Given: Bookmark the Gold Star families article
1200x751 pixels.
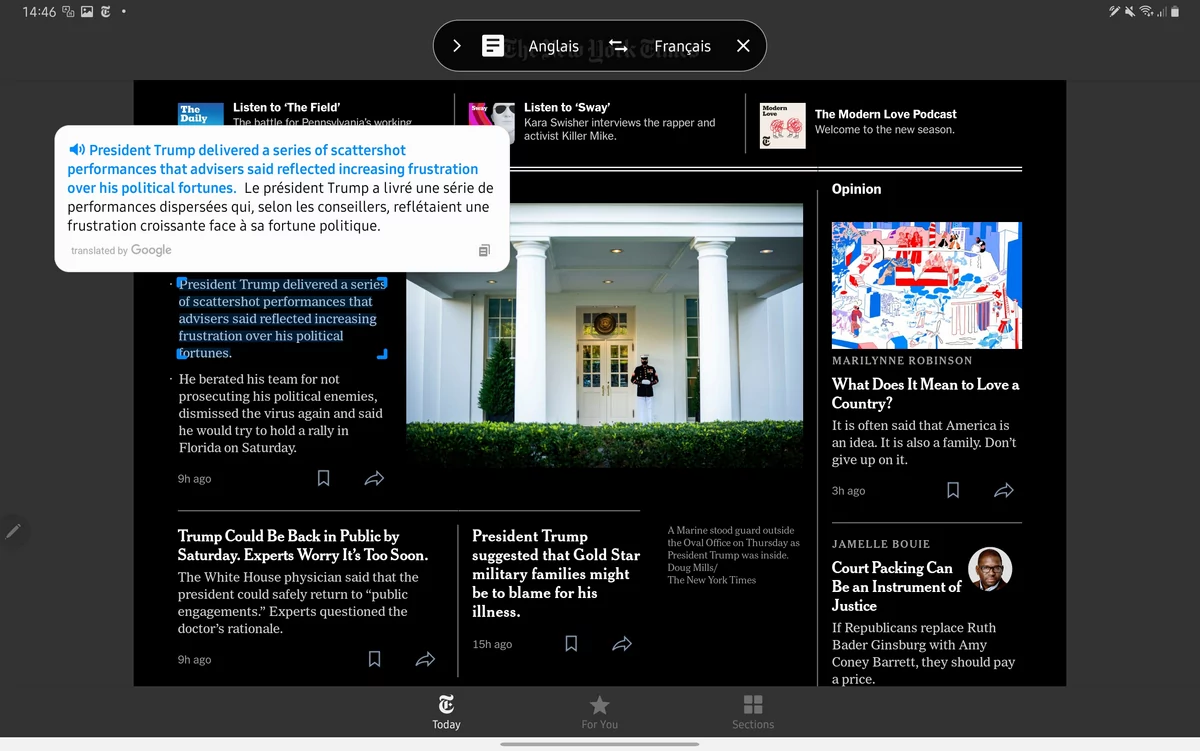Looking at the screenshot, I should [x=571, y=643].
